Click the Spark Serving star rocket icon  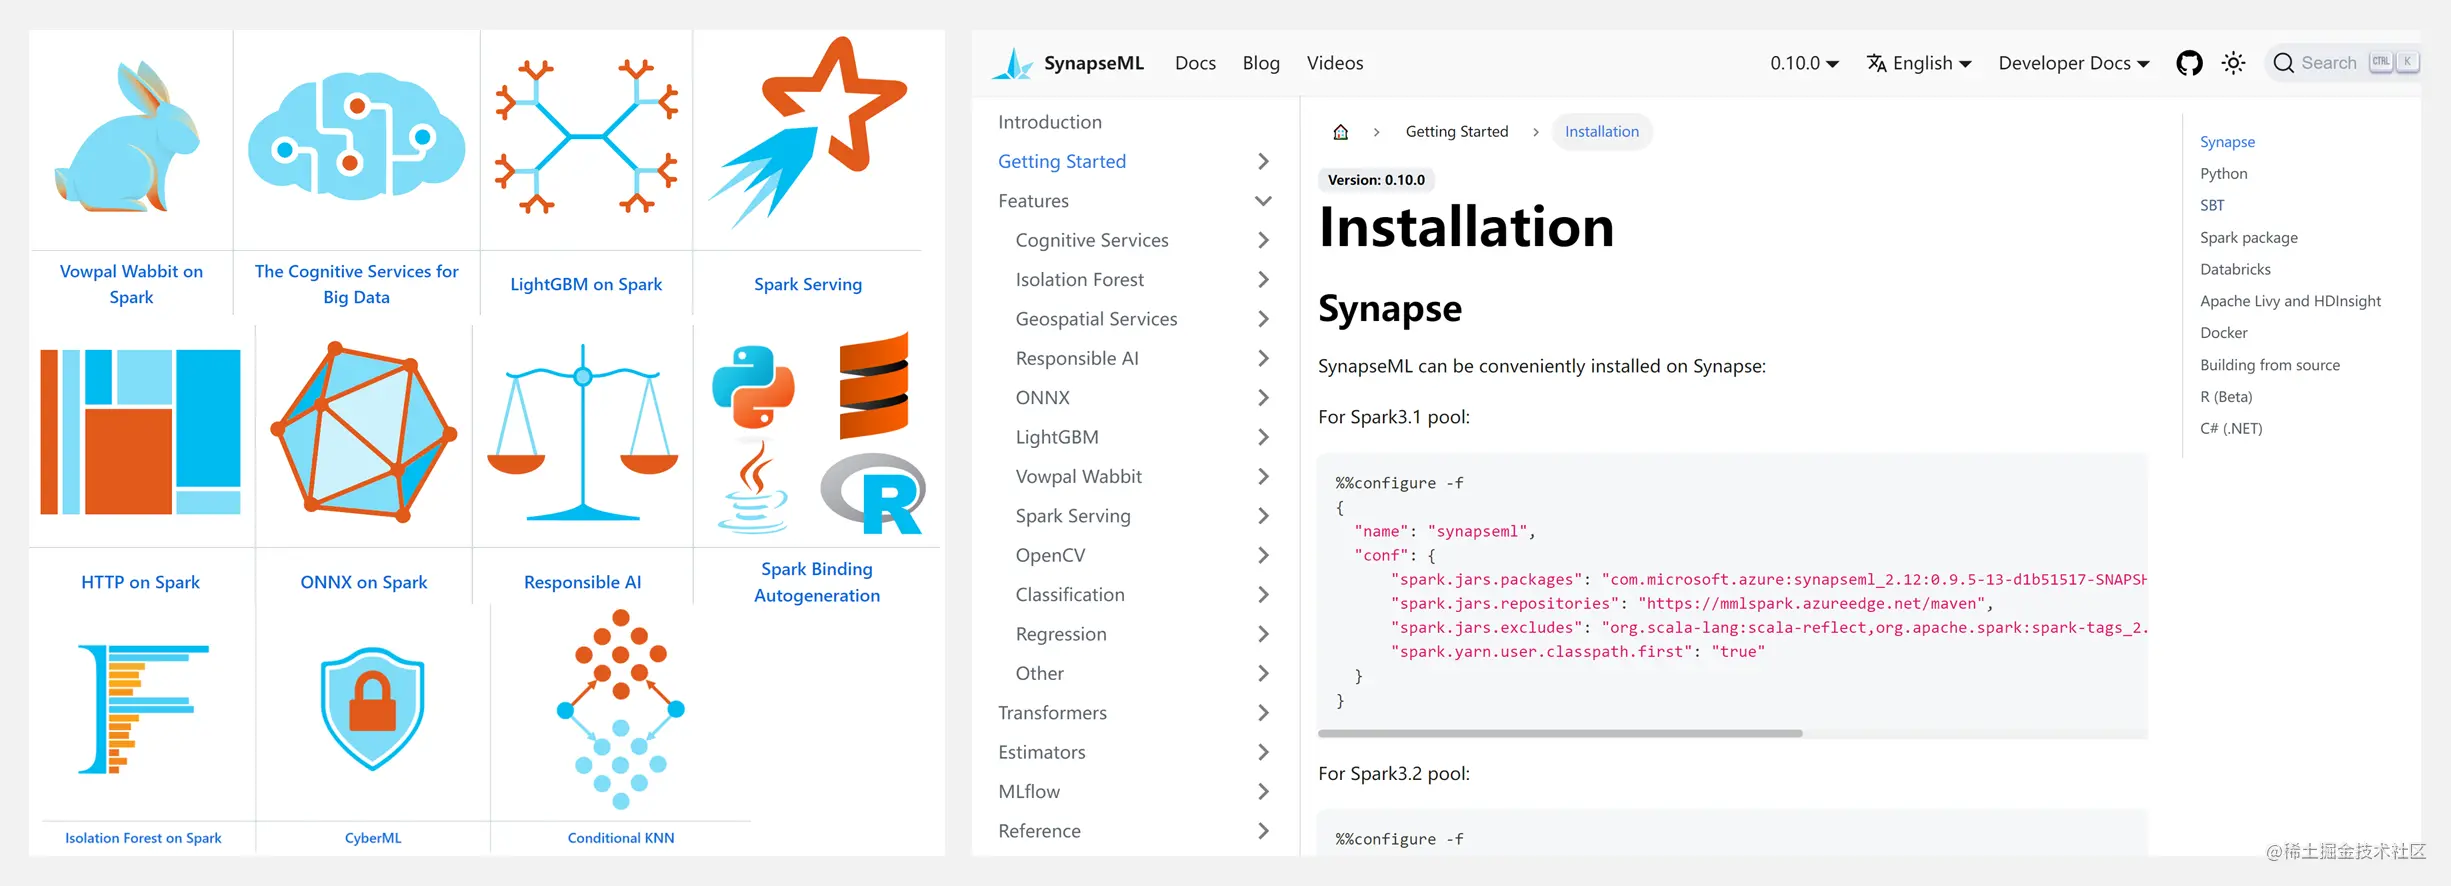pos(808,132)
